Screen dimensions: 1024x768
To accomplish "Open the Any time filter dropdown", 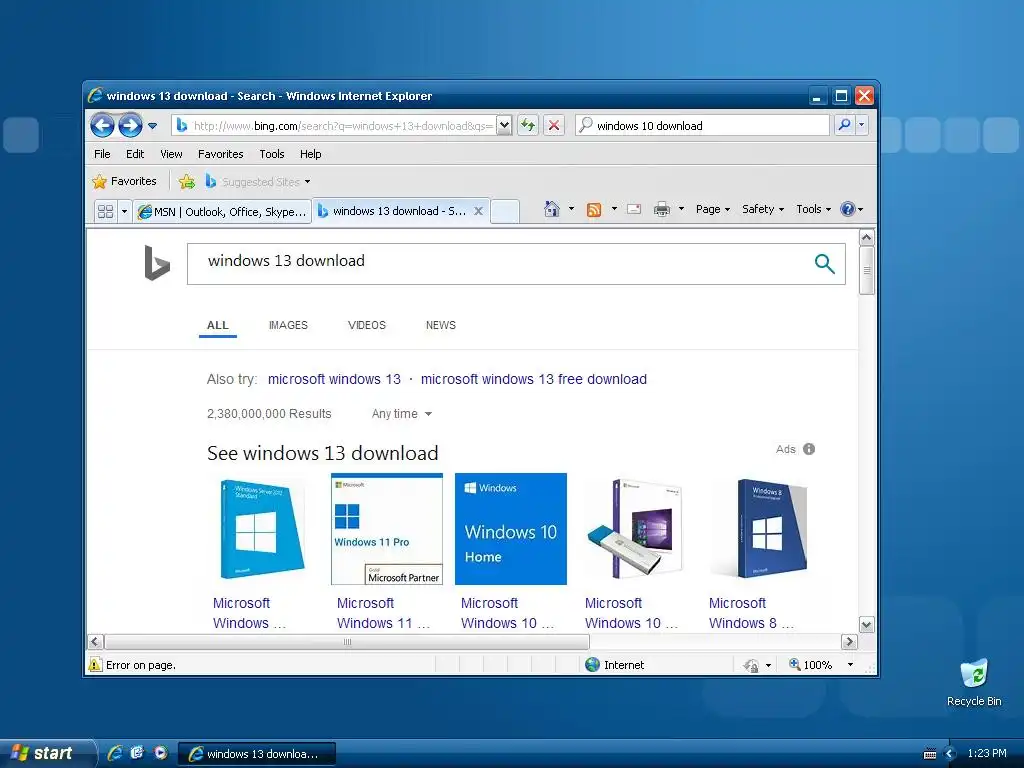I will pyautogui.click(x=402, y=413).
